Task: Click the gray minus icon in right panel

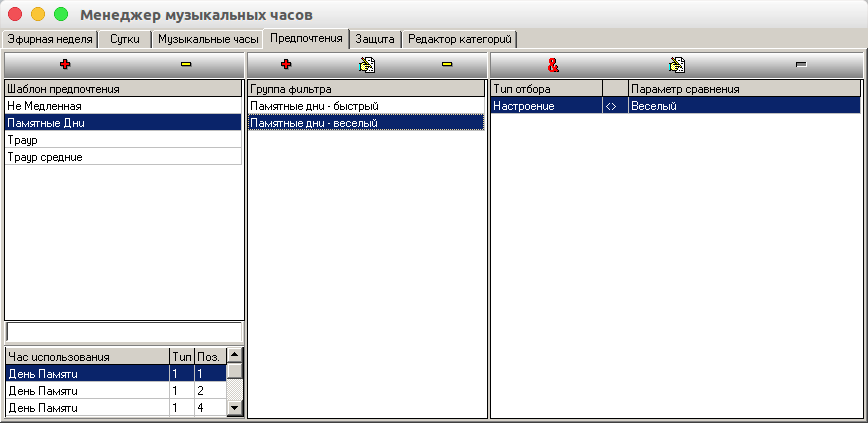Action: [x=800, y=64]
